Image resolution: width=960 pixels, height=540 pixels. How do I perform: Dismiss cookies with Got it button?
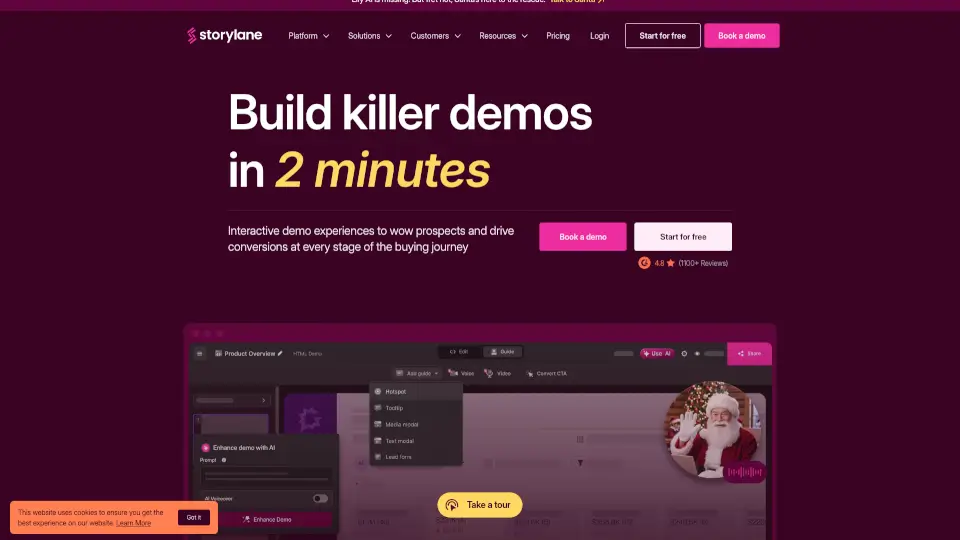[194, 517]
